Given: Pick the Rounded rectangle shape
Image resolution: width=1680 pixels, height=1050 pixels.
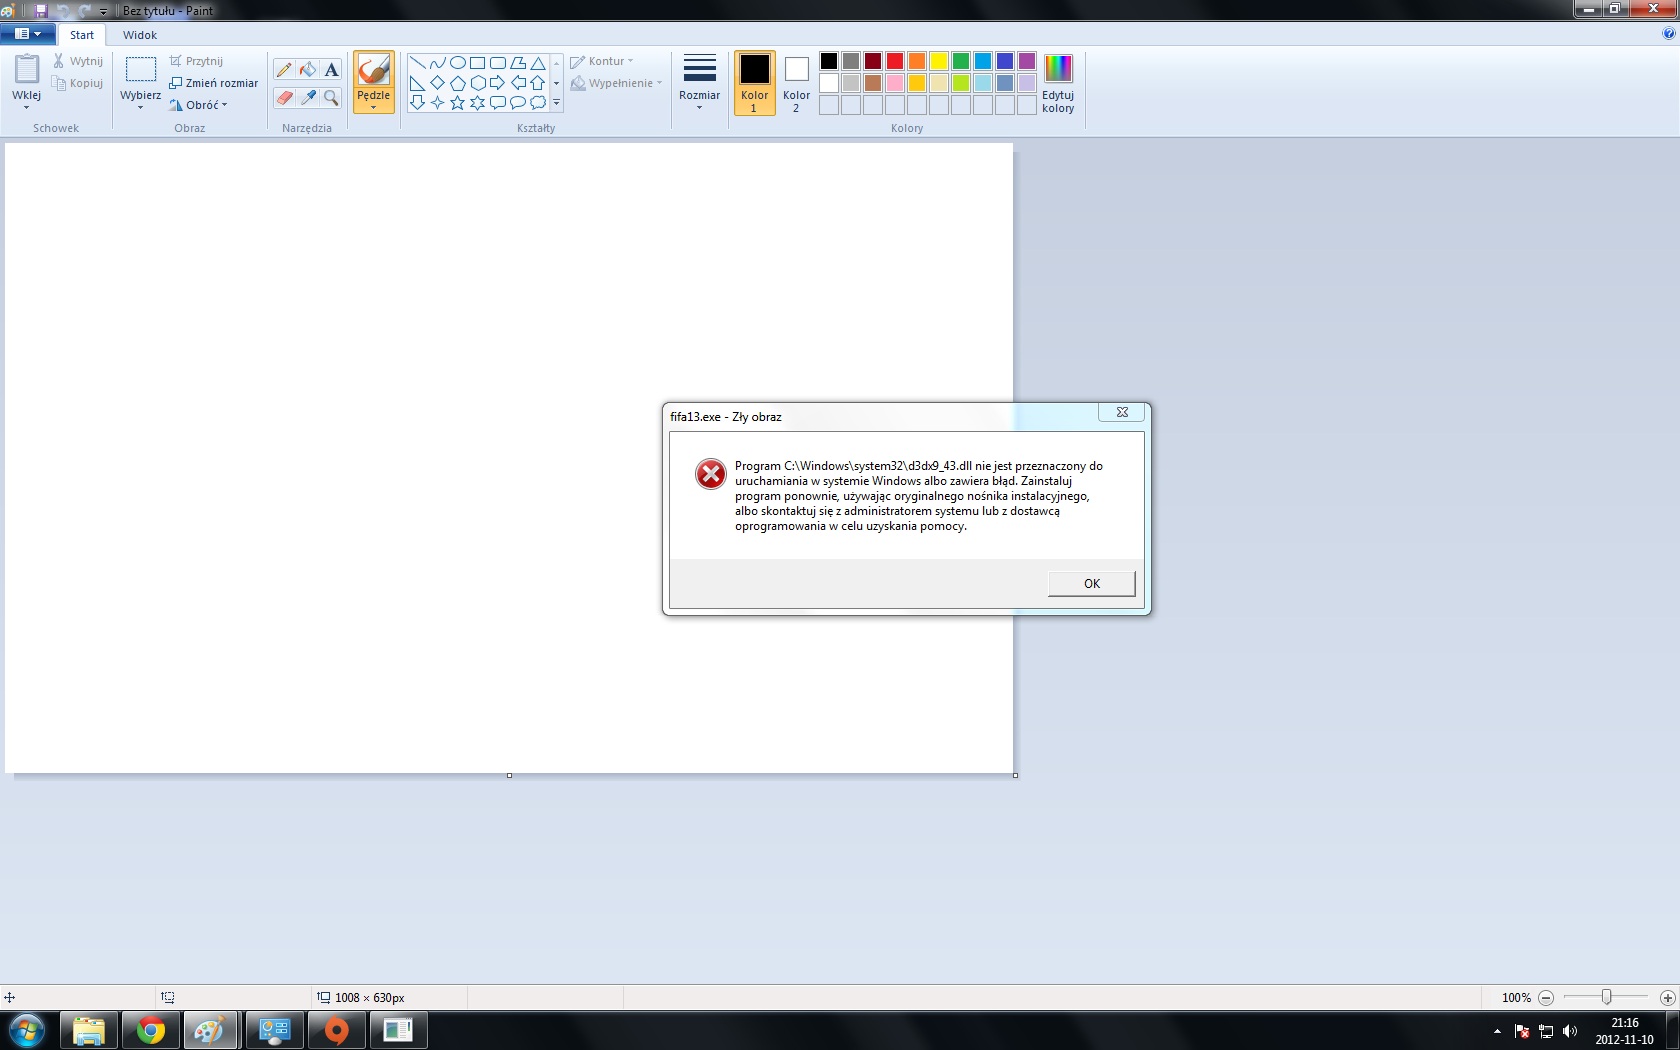Looking at the screenshot, I should click(x=497, y=62).
